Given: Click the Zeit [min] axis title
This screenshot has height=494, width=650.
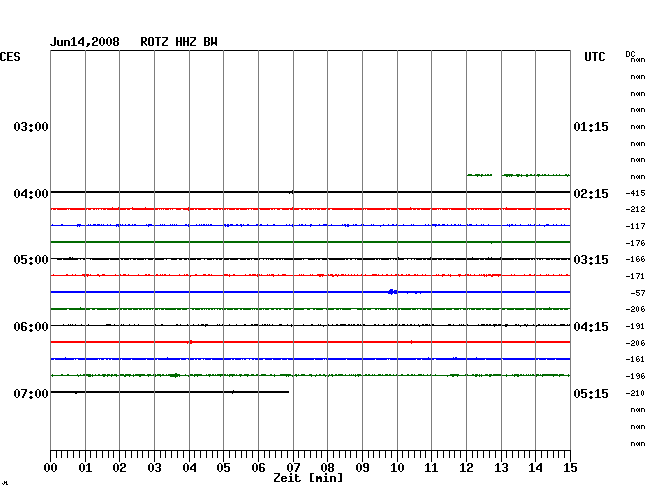Looking at the screenshot, I should (x=308, y=478).
